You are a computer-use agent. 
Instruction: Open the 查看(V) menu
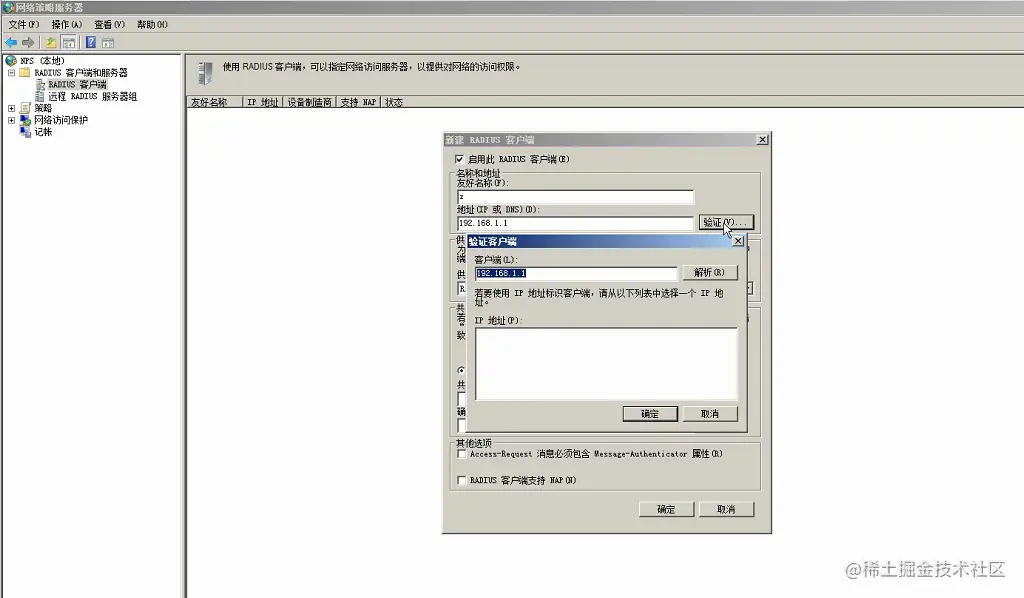click(109, 24)
